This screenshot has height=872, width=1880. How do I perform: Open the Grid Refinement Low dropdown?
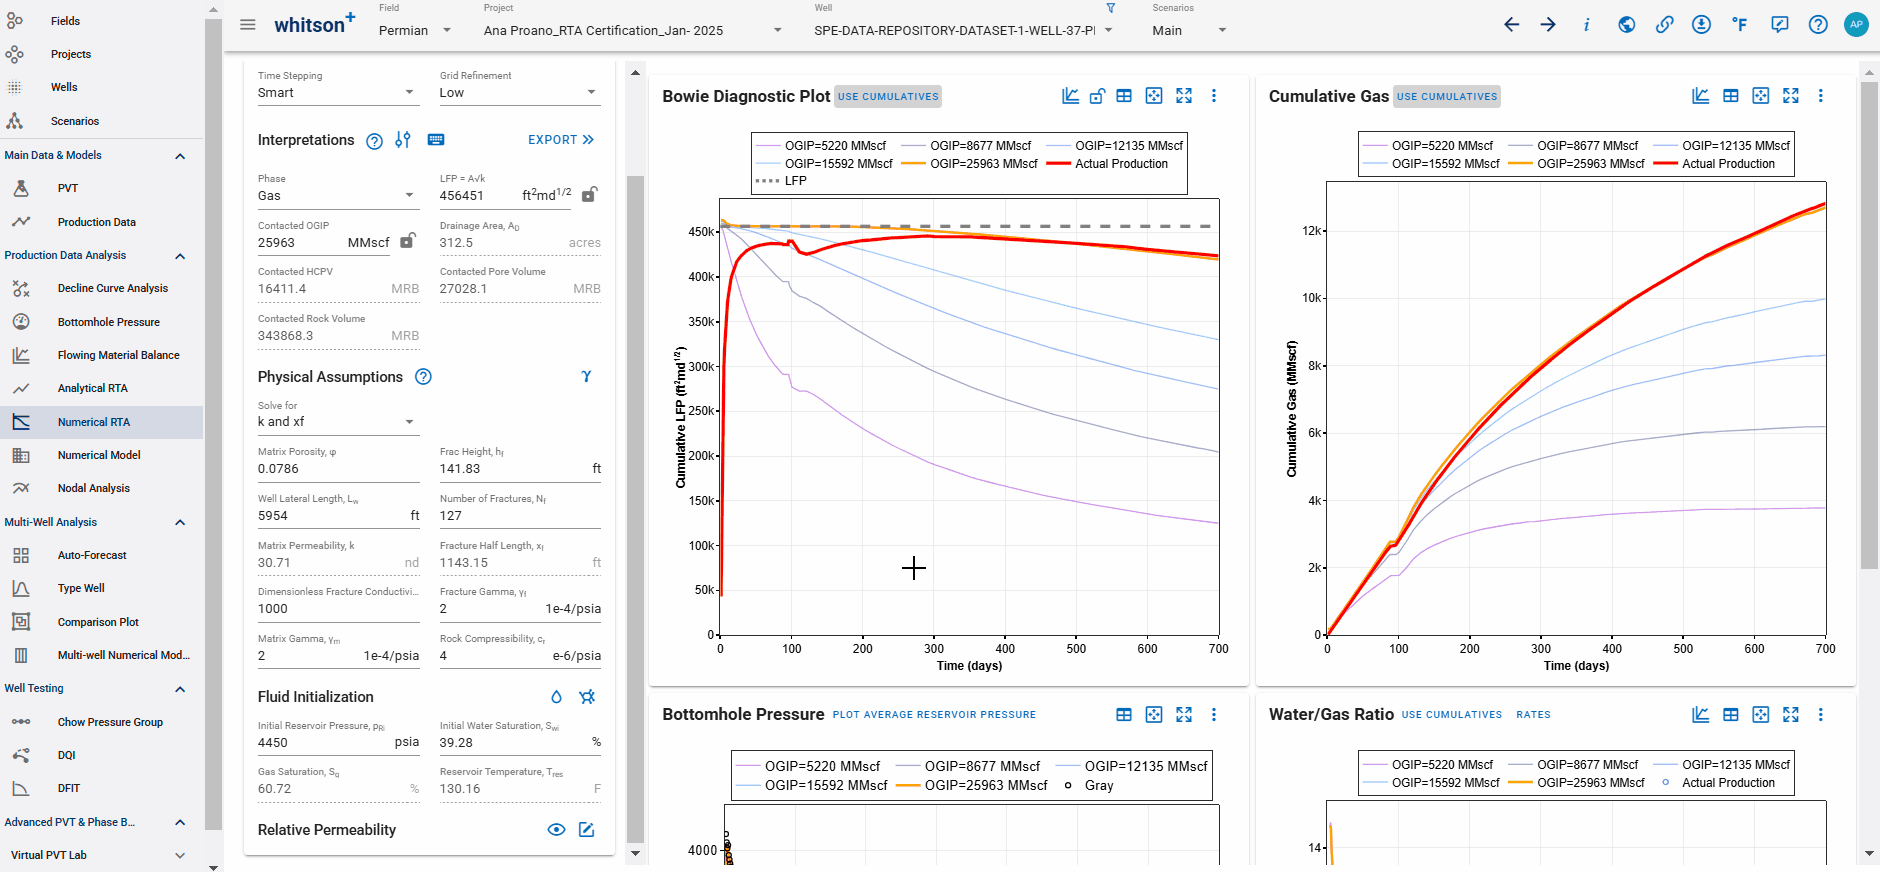(520, 93)
